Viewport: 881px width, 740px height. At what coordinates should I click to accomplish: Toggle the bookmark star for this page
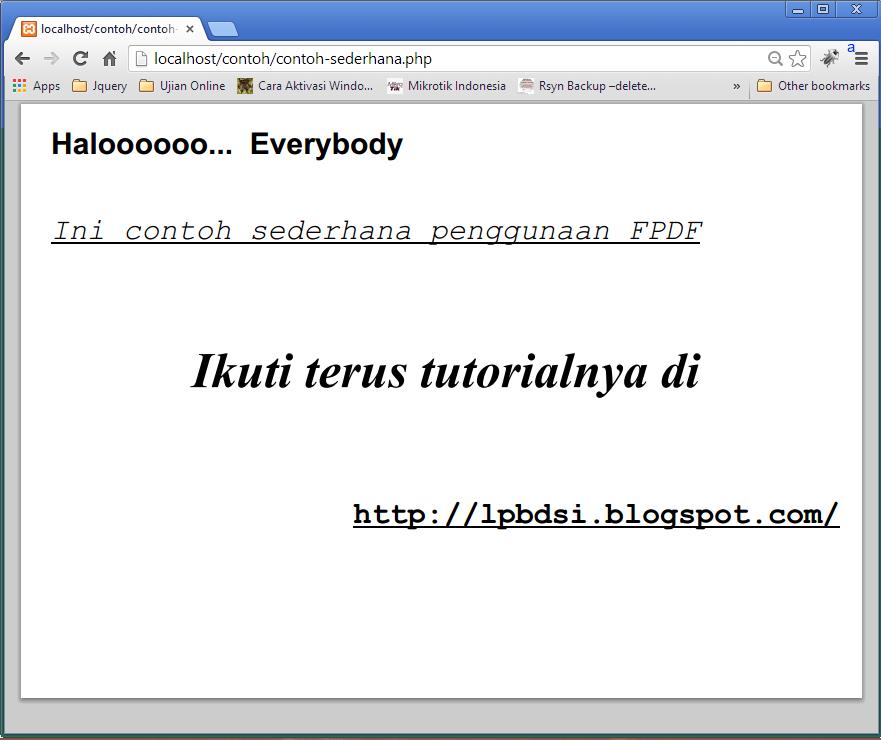coord(797,58)
